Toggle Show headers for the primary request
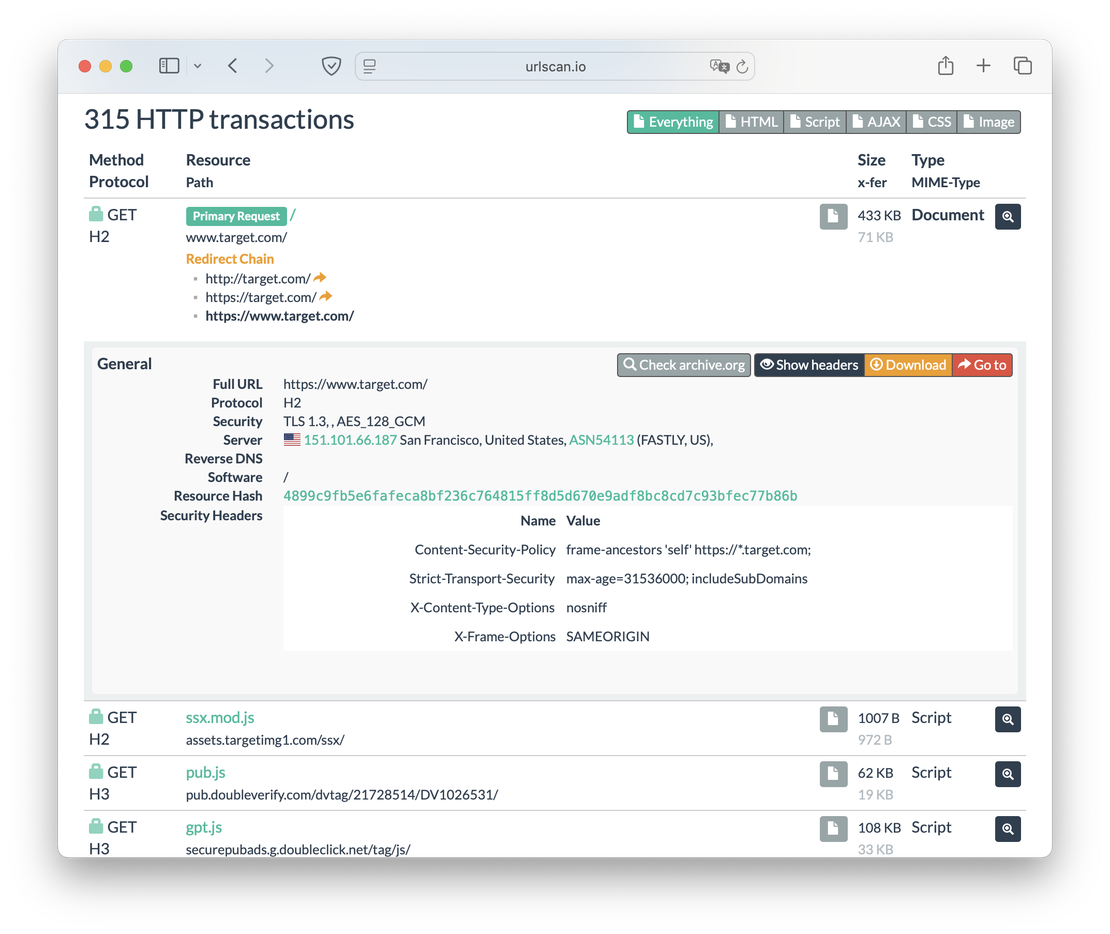The width and height of the screenshot is (1110, 934). (808, 365)
